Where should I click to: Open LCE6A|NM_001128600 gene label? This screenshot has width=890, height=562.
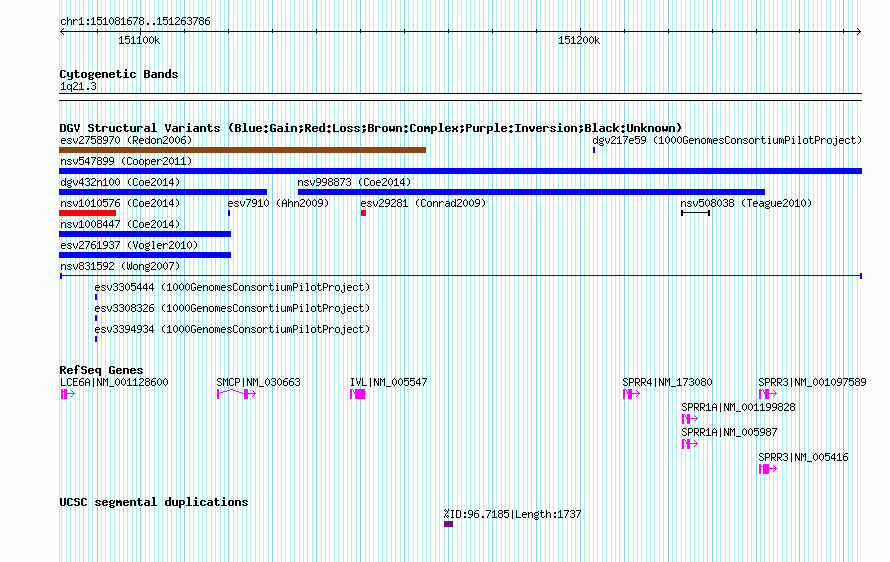click(x=114, y=383)
